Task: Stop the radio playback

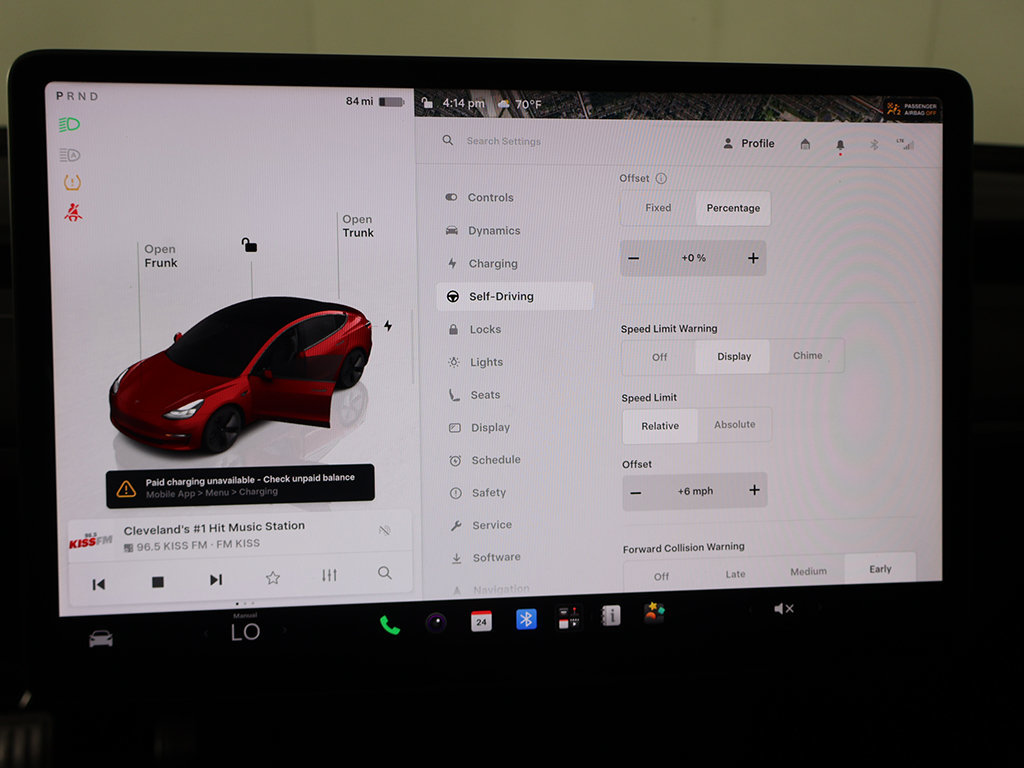Action: point(157,581)
